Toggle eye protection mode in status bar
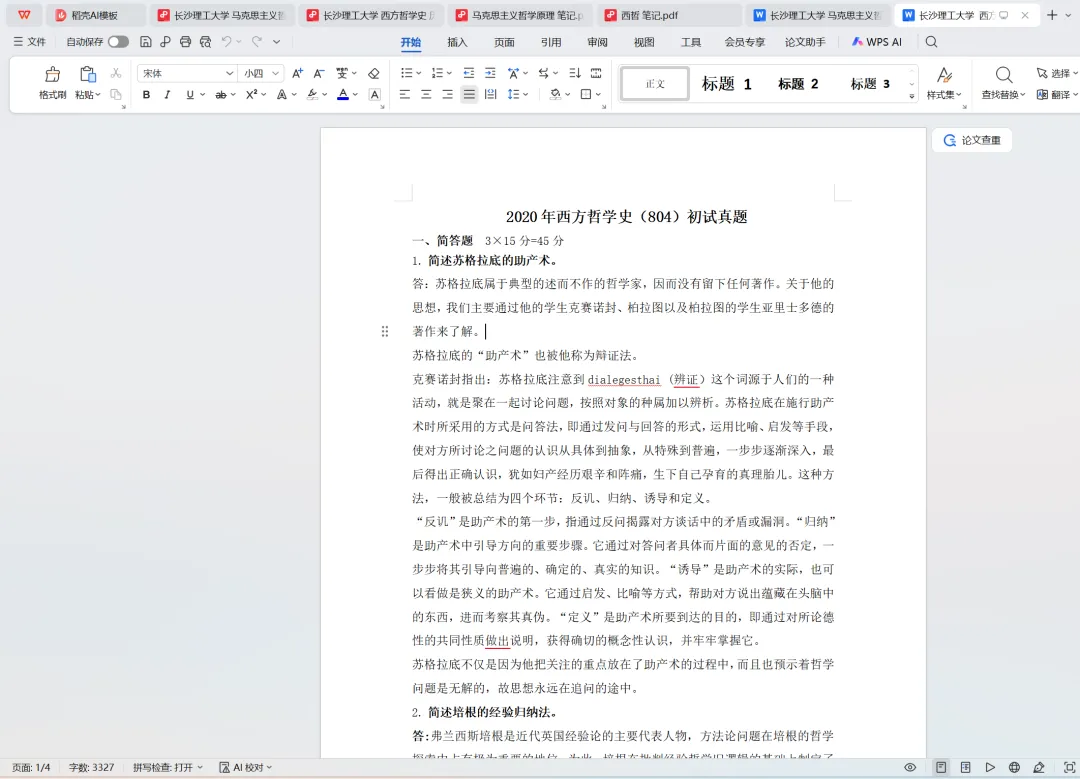 pos(910,767)
